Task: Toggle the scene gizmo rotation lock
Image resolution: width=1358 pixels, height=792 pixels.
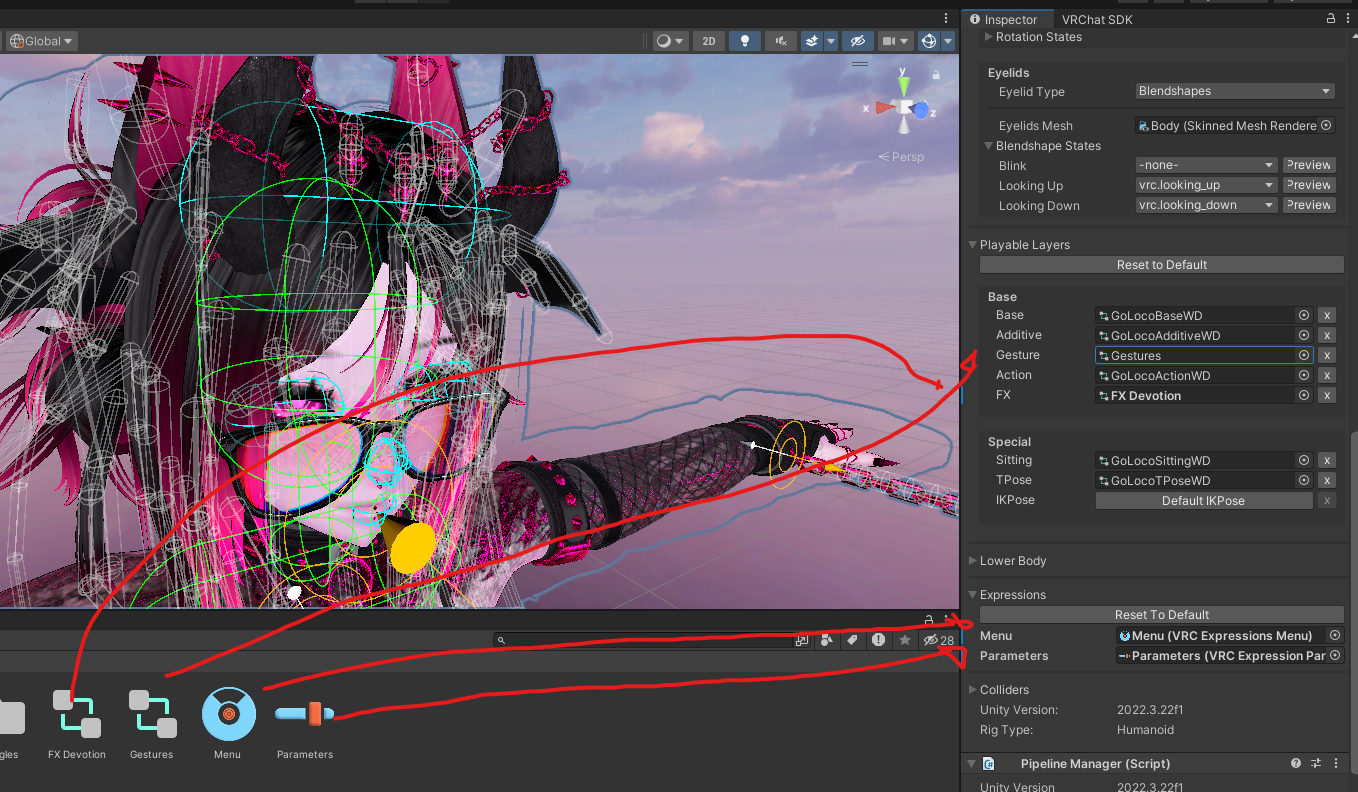Action: (936, 74)
